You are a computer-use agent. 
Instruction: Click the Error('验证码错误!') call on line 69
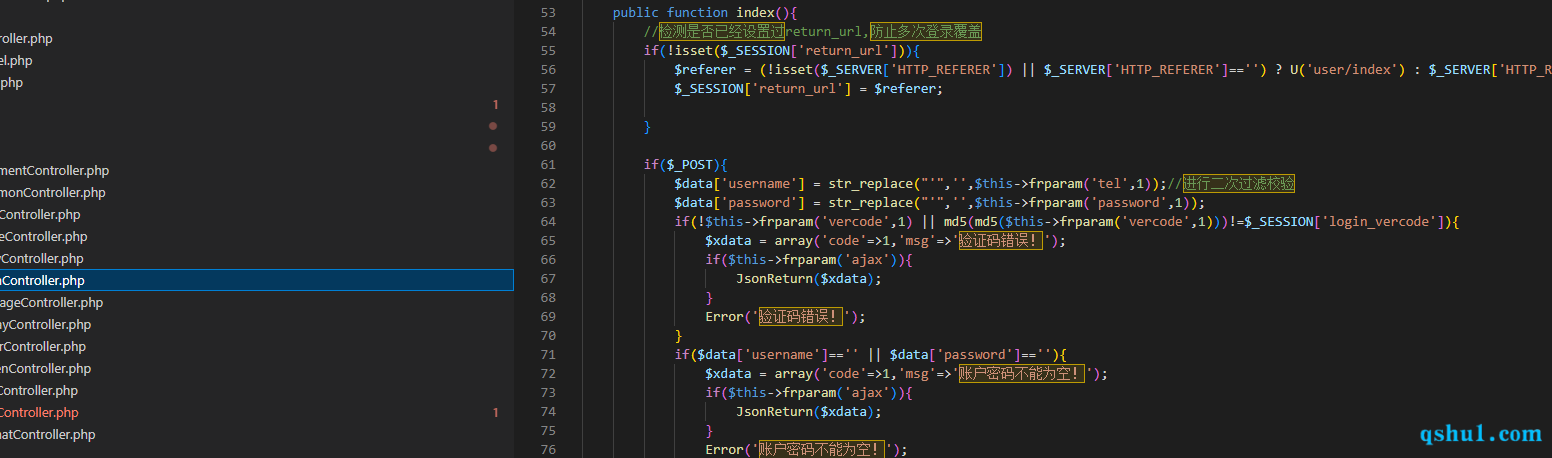coord(785,317)
